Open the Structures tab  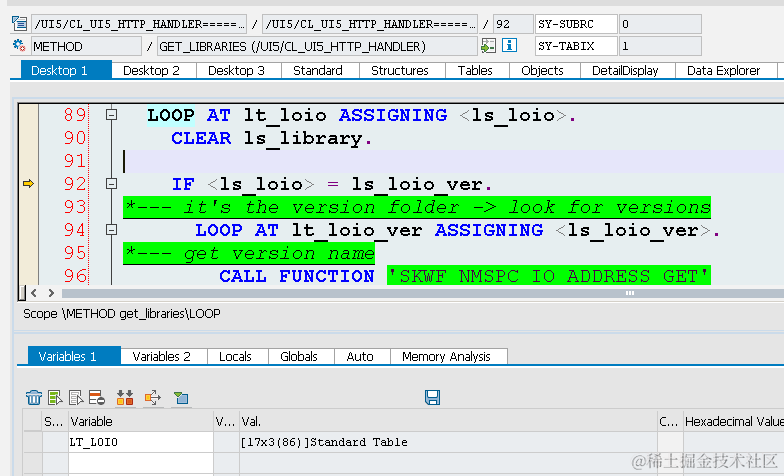(x=402, y=70)
